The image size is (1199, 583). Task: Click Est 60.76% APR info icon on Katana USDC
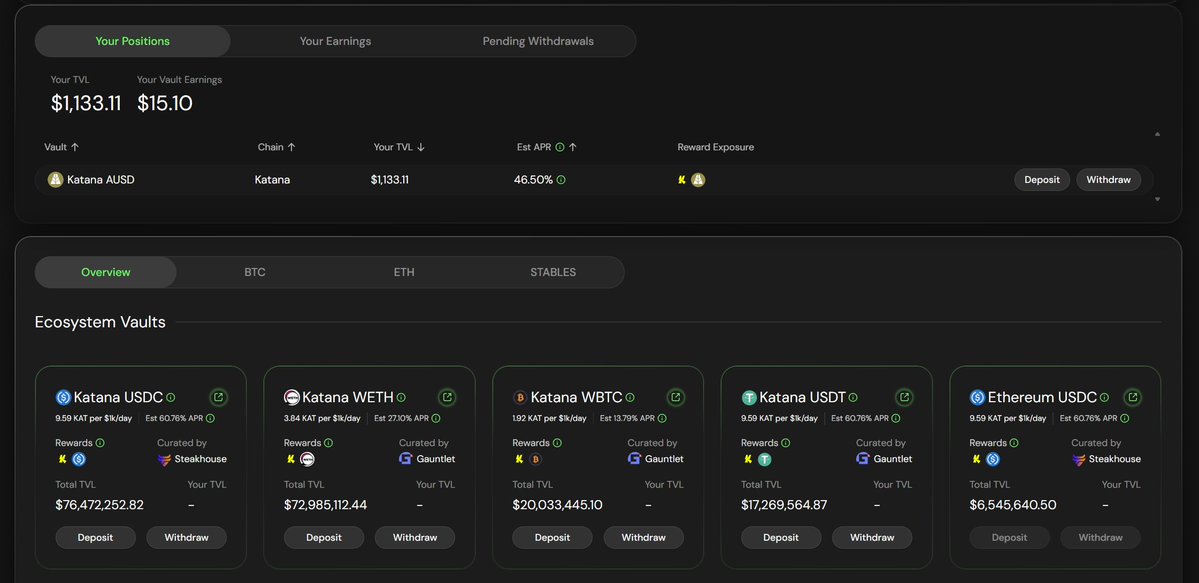click(x=210, y=419)
